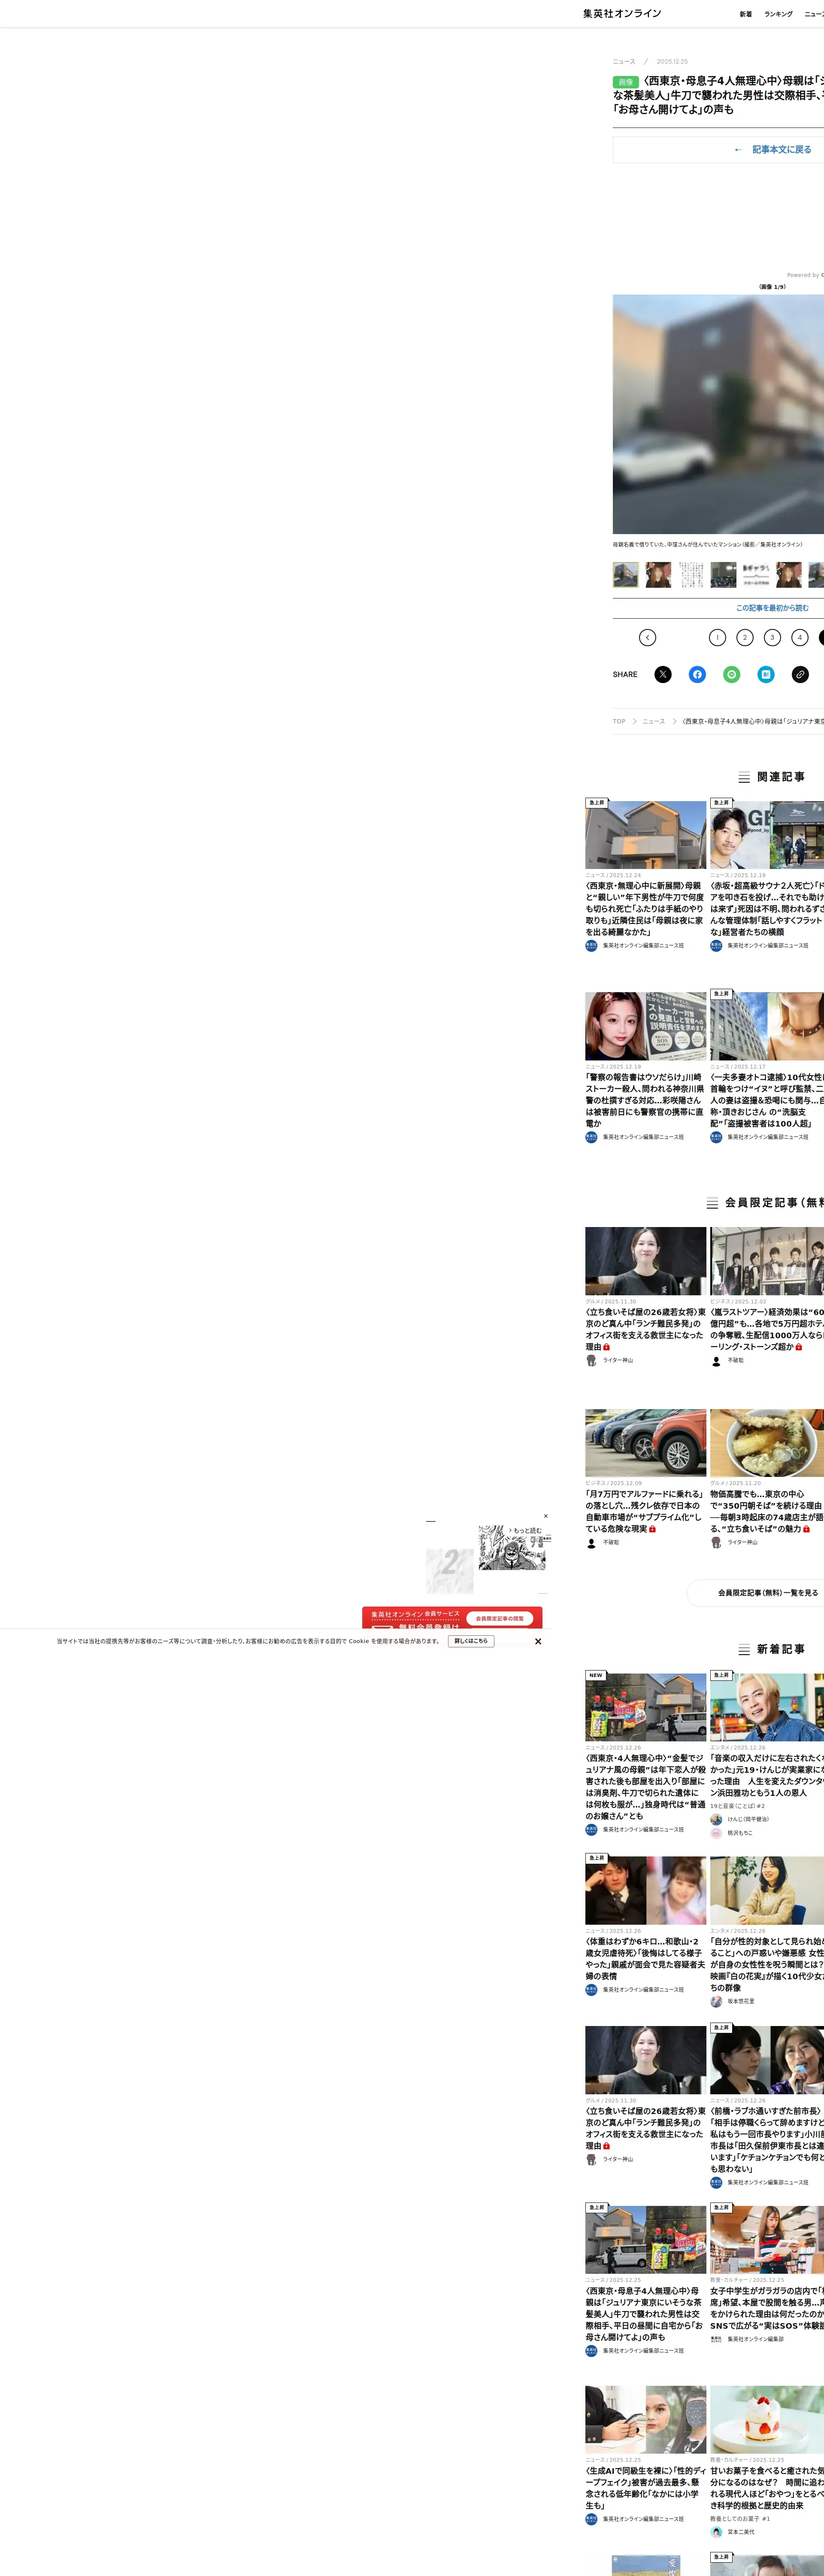This screenshot has width=824, height=2576.
Task: Close the manga popup ad
Action: pyautogui.click(x=545, y=1515)
